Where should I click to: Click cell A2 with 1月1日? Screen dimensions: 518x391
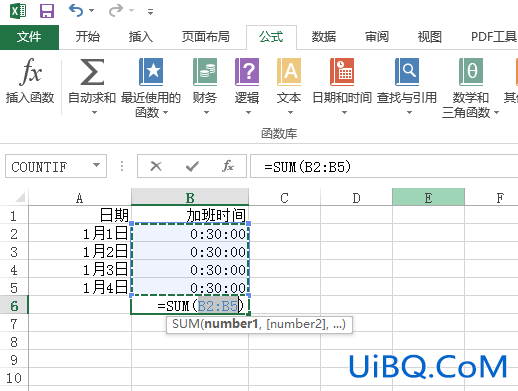[x=80, y=233]
